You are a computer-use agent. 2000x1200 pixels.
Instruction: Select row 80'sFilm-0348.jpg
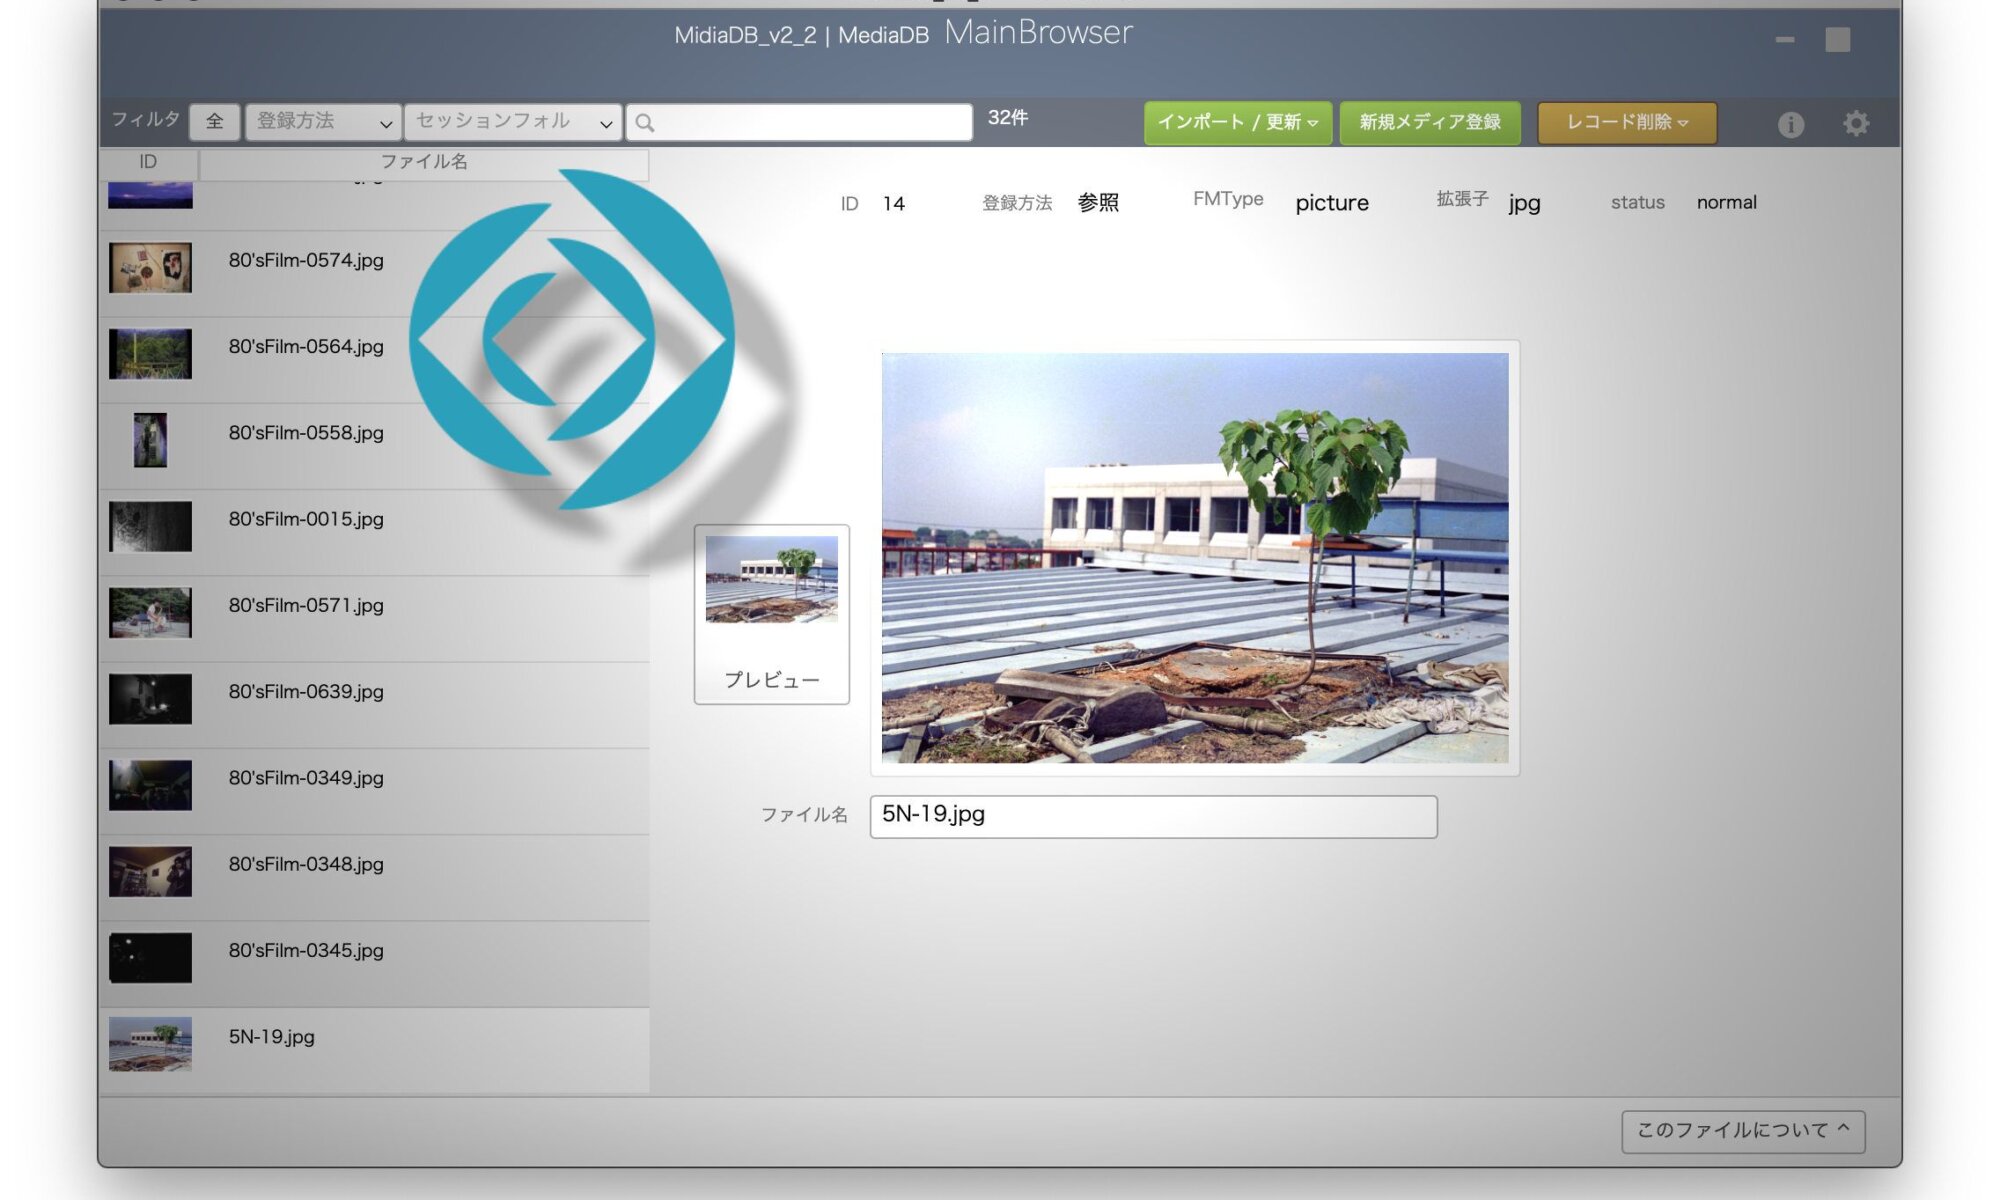[374, 877]
